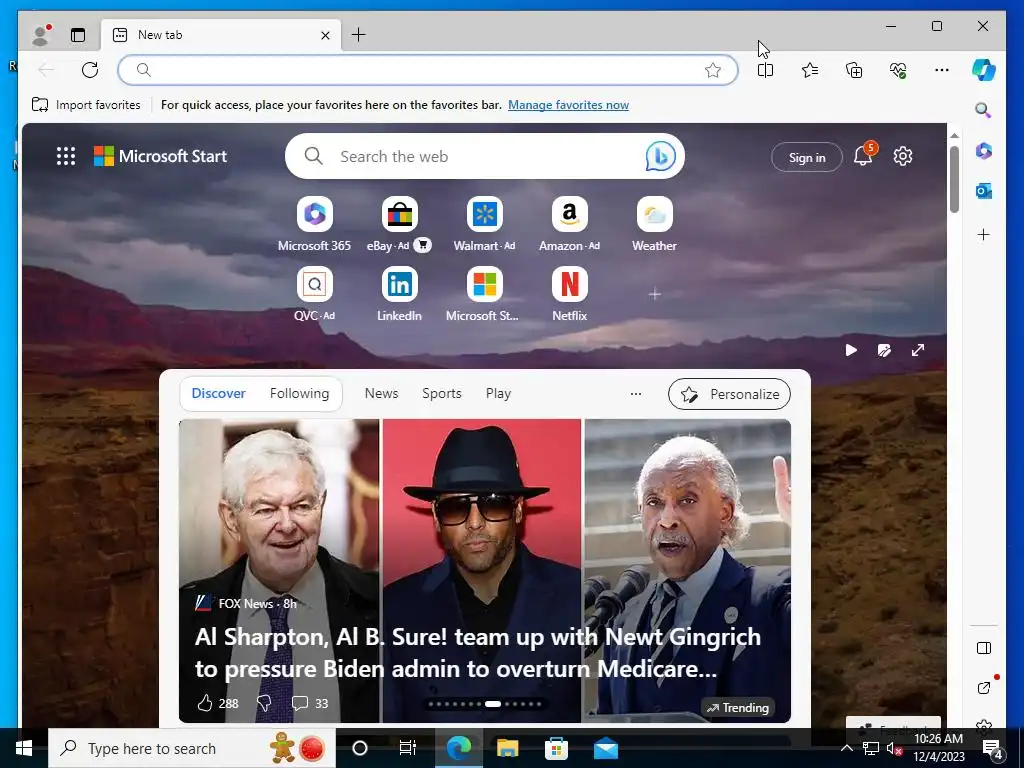Open sidebar Search icon
The height and width of the screenshot is (768, 1024).
pyautogui.click(x=983, y=110)
